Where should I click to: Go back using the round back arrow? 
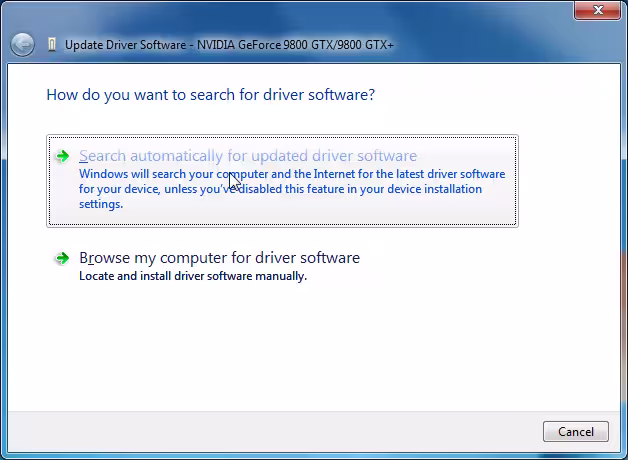tap(22, 44)
